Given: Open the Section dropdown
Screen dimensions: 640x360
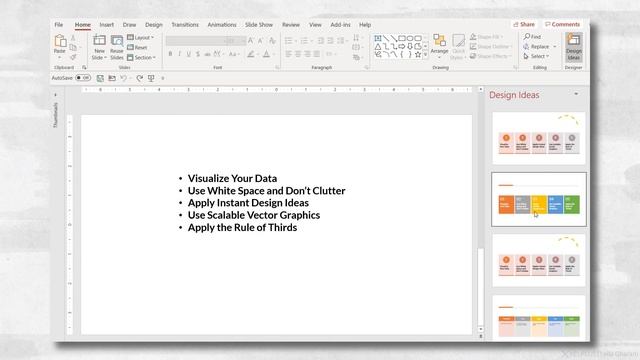Looking at the screenshot, I should click(141, 58).
